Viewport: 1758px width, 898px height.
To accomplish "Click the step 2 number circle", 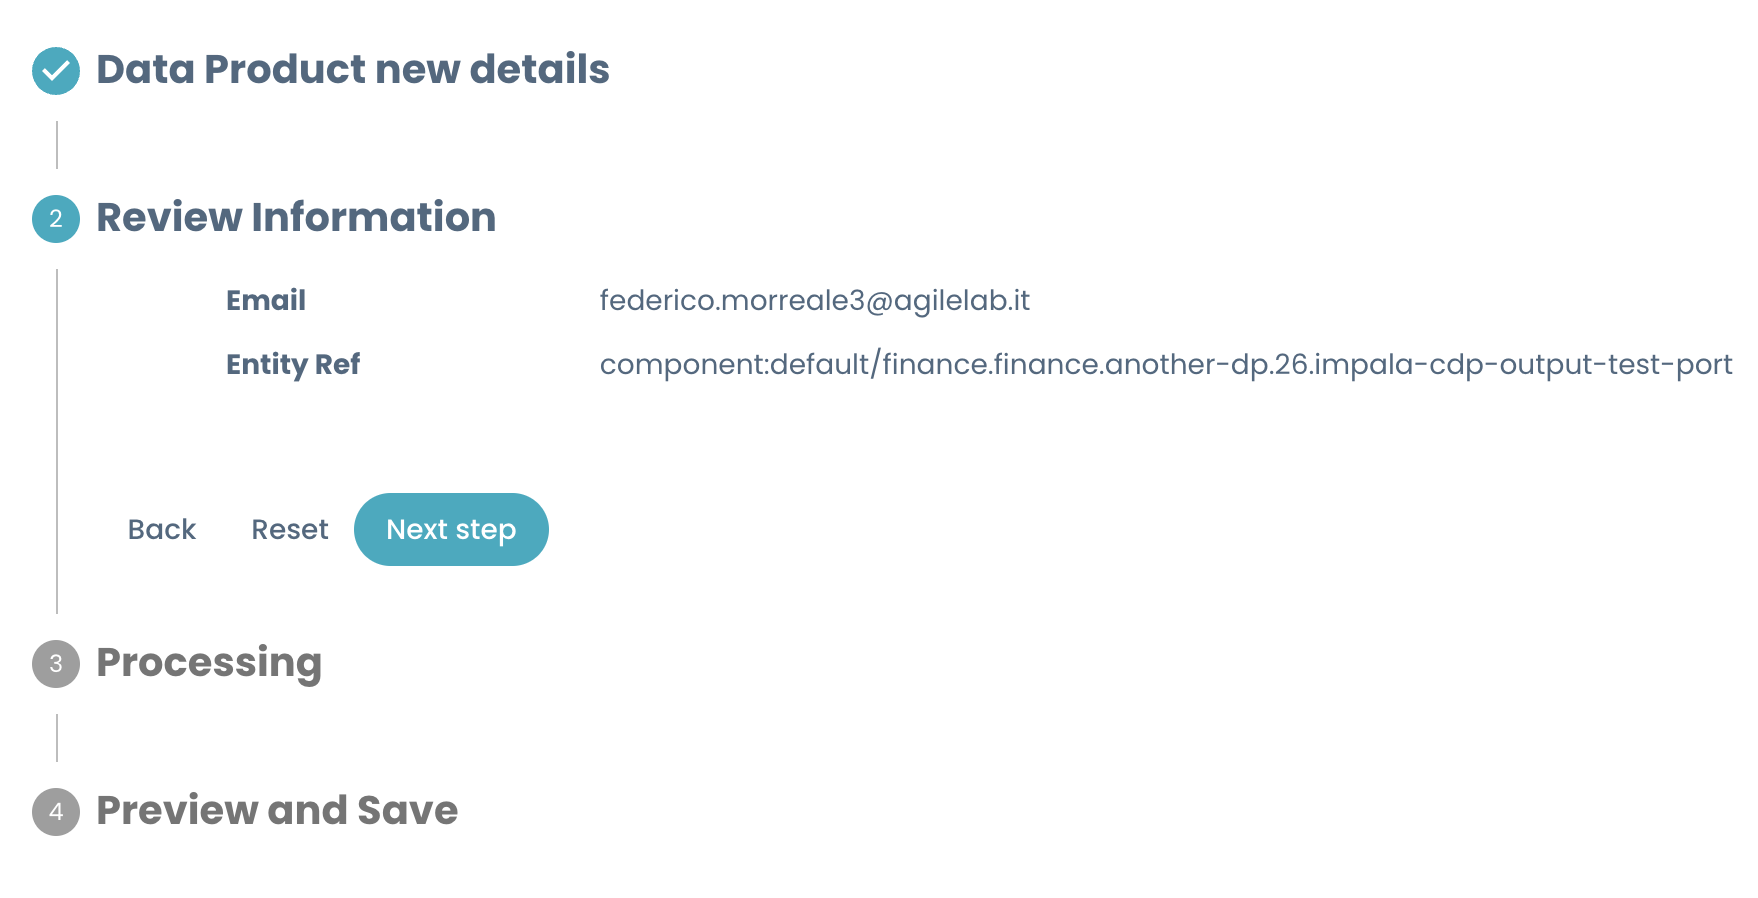I will 56,219.
